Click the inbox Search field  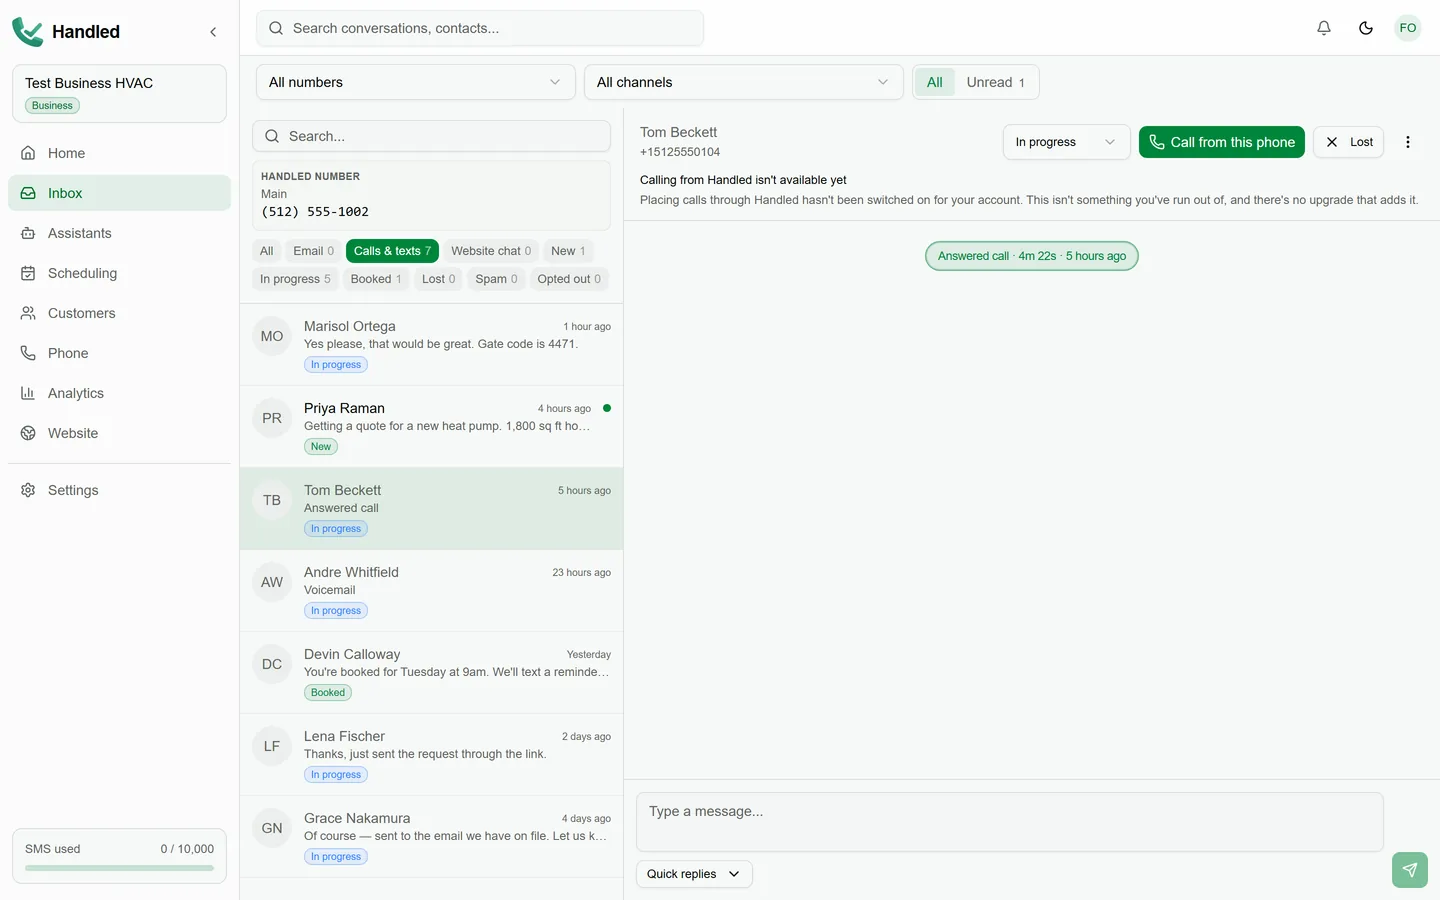(x=431, y=136)
